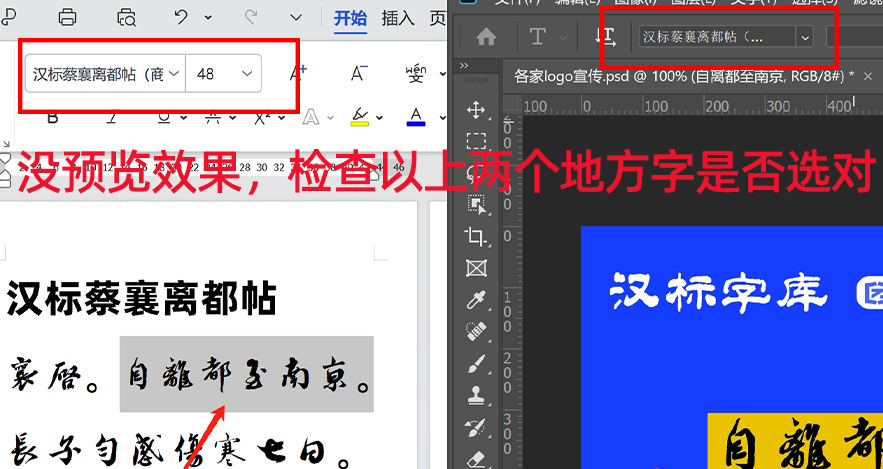Expand phonetic guide dropdown arrow

443,74
